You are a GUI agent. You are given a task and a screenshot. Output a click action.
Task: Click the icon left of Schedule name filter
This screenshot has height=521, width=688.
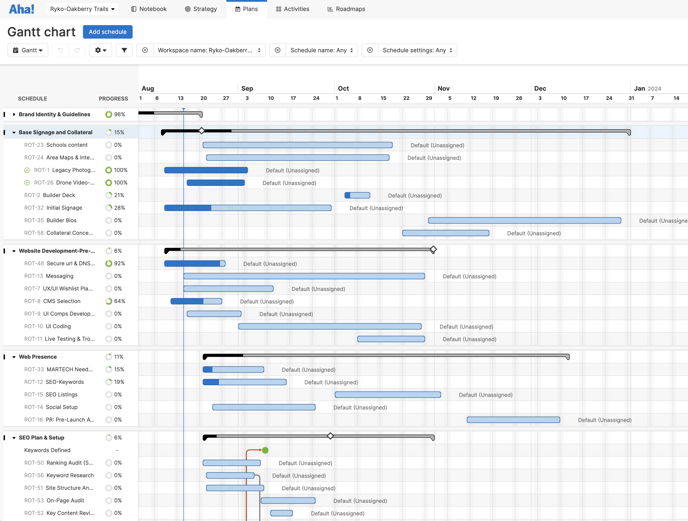[278, 50]
